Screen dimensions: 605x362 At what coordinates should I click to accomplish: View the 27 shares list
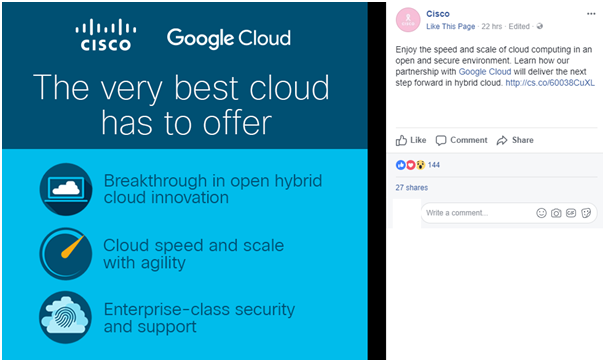click(x=411, y=188)
